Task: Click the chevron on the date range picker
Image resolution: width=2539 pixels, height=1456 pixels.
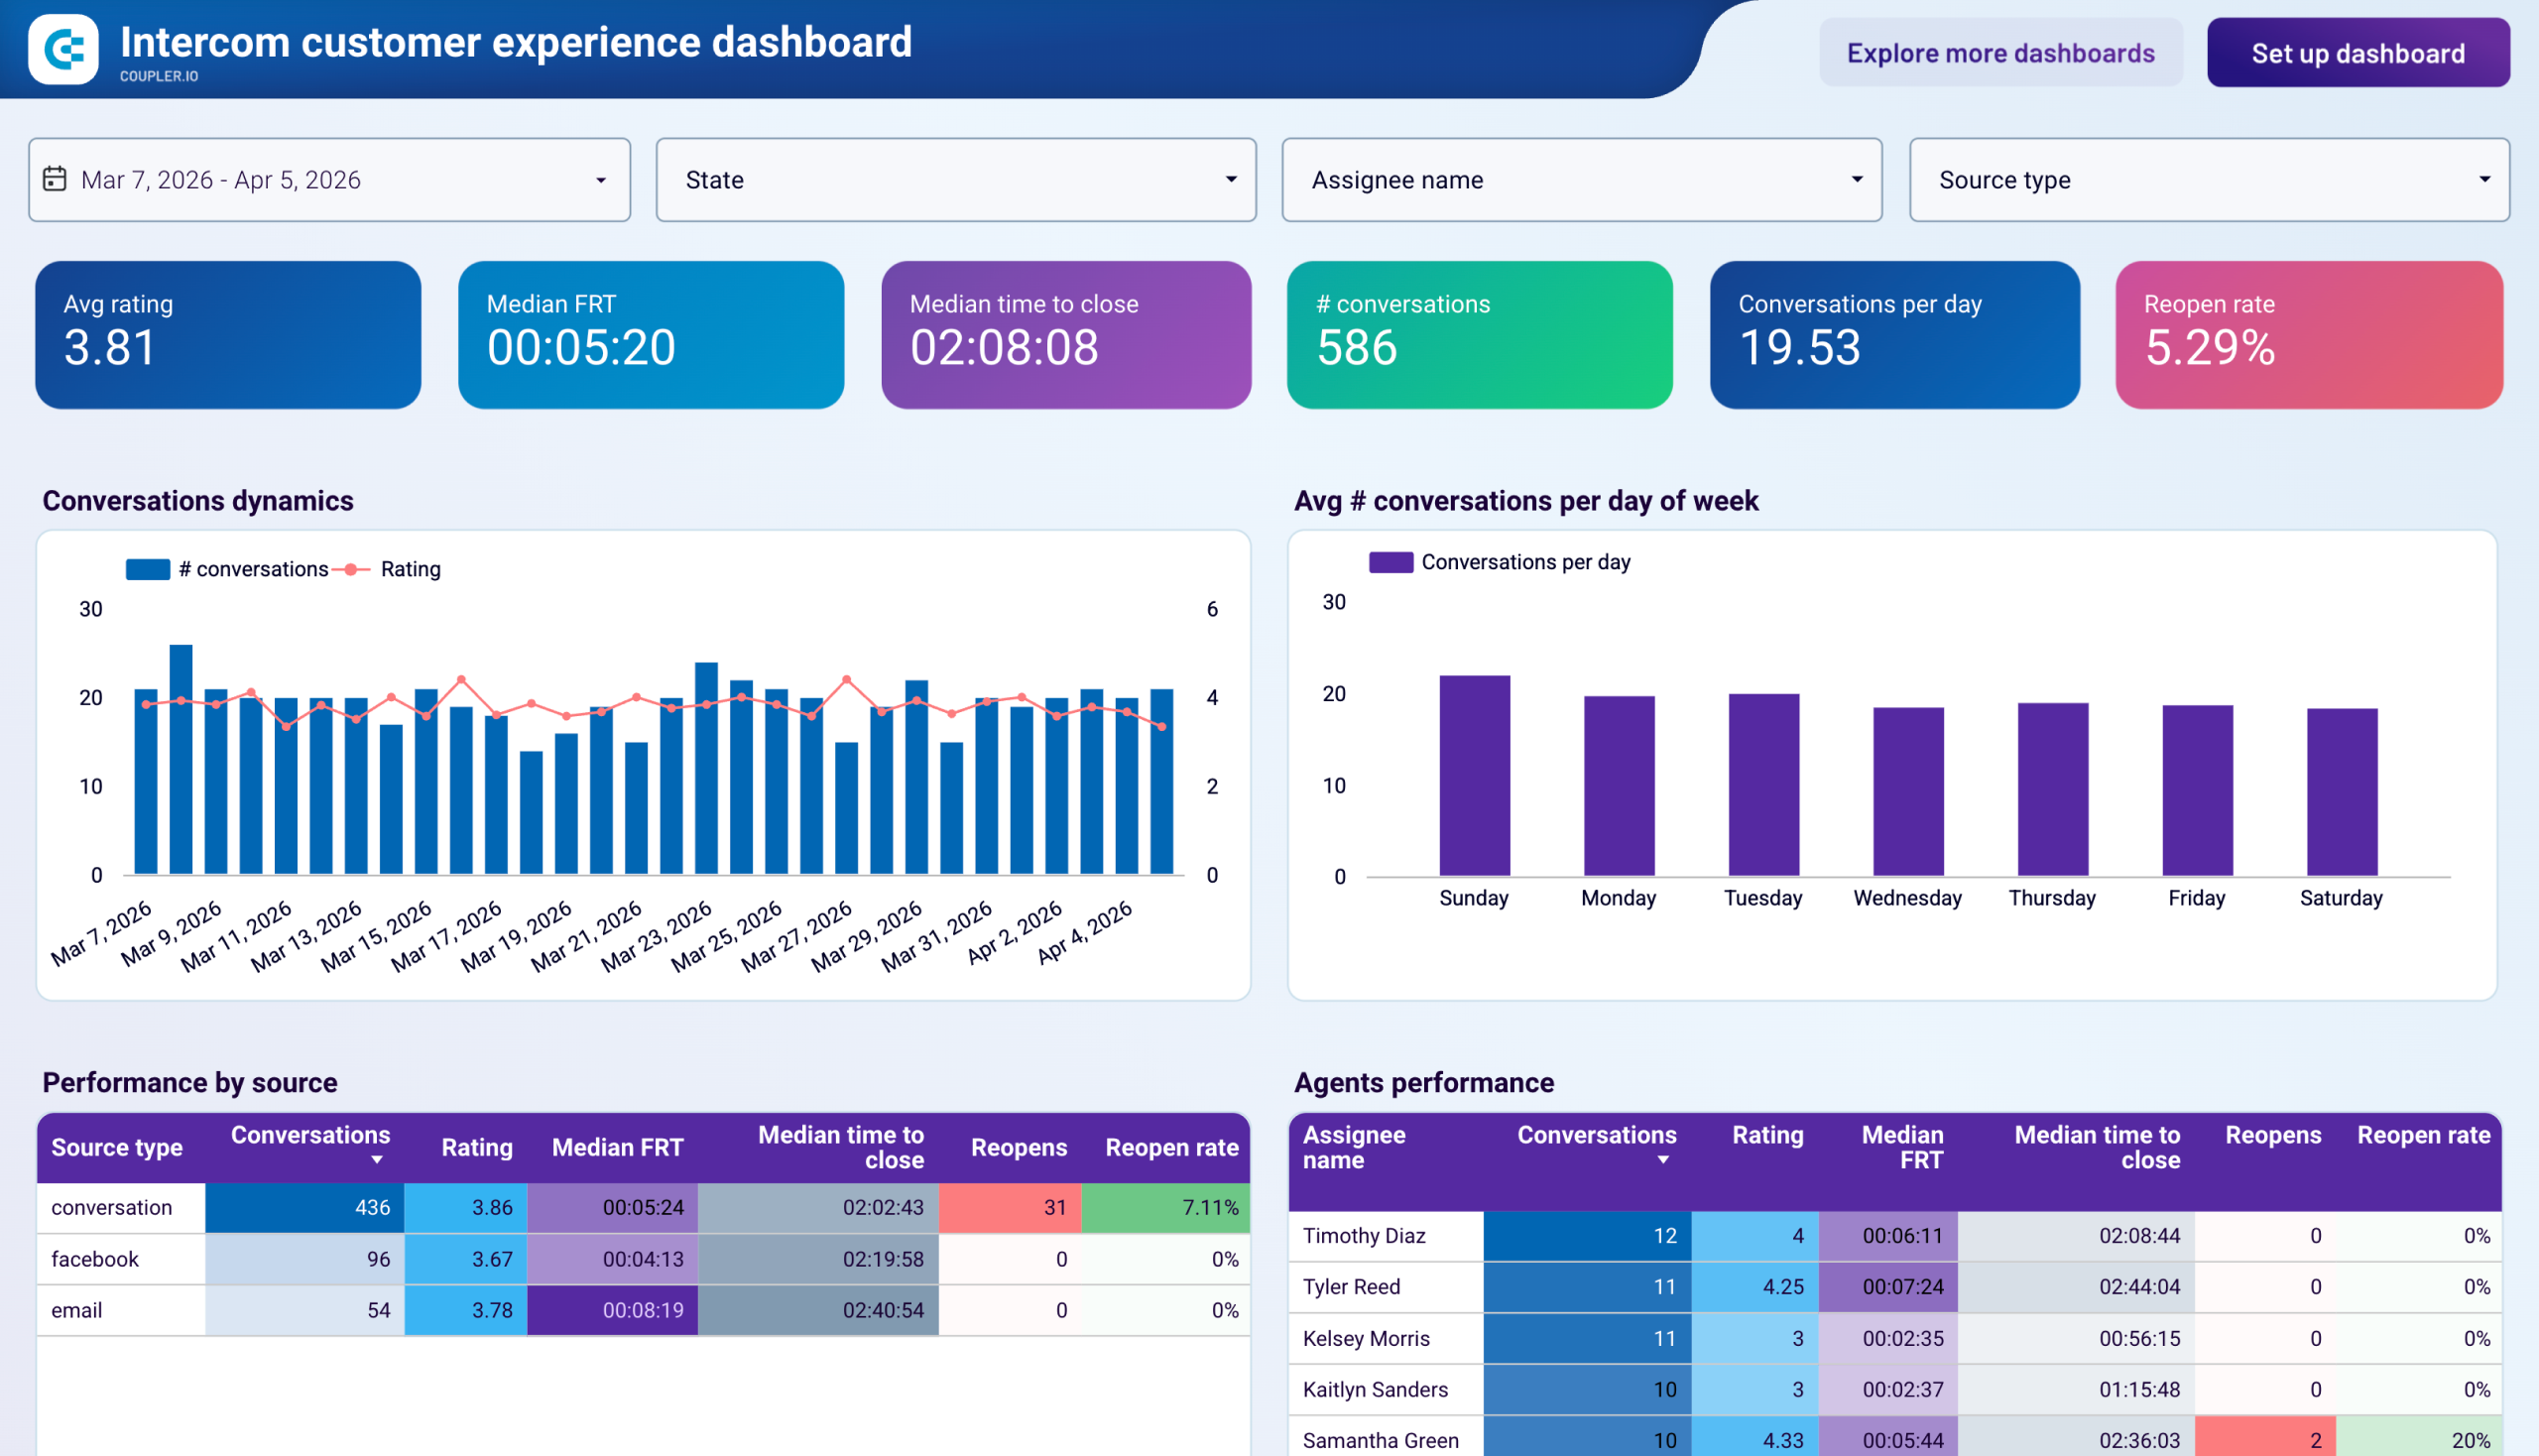Action: tap(600, 180)
